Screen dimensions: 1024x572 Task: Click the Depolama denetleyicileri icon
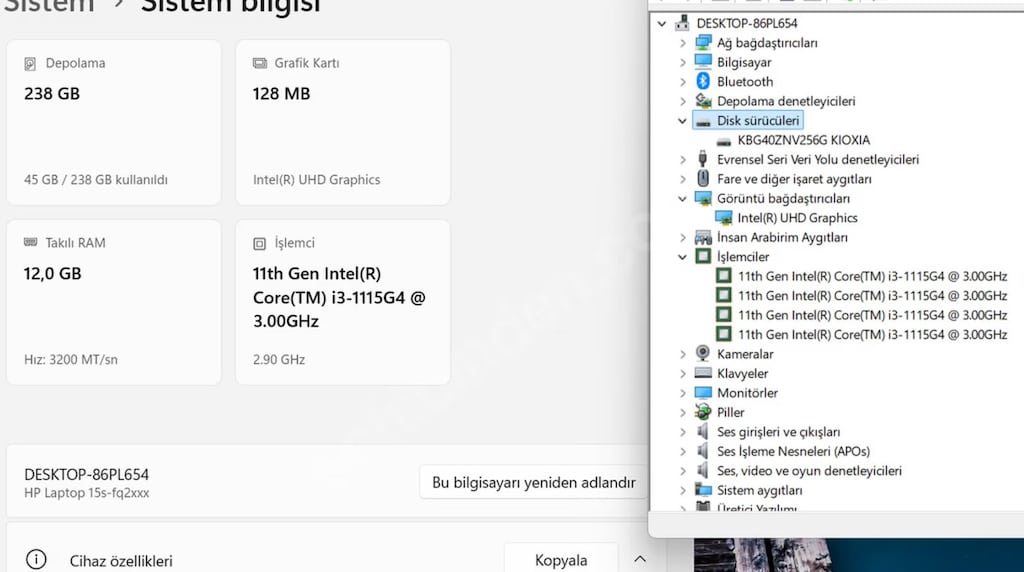tap(703, 101)
